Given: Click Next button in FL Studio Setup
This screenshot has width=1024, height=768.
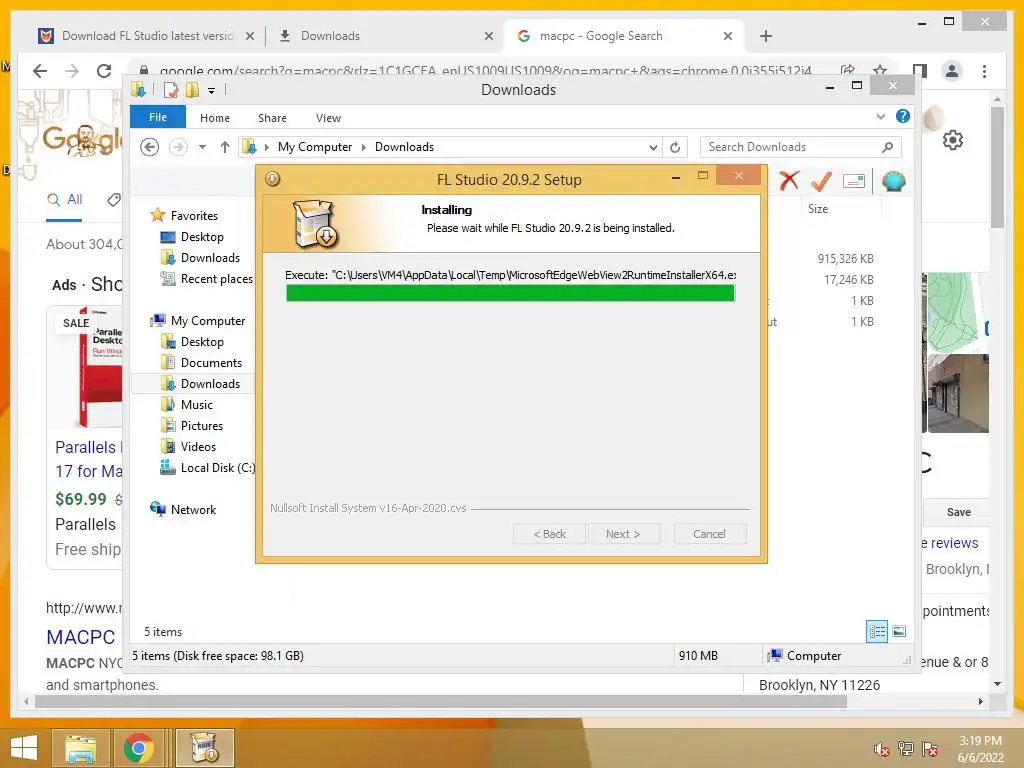Looking at the screenshot, I should coord(624,534).
